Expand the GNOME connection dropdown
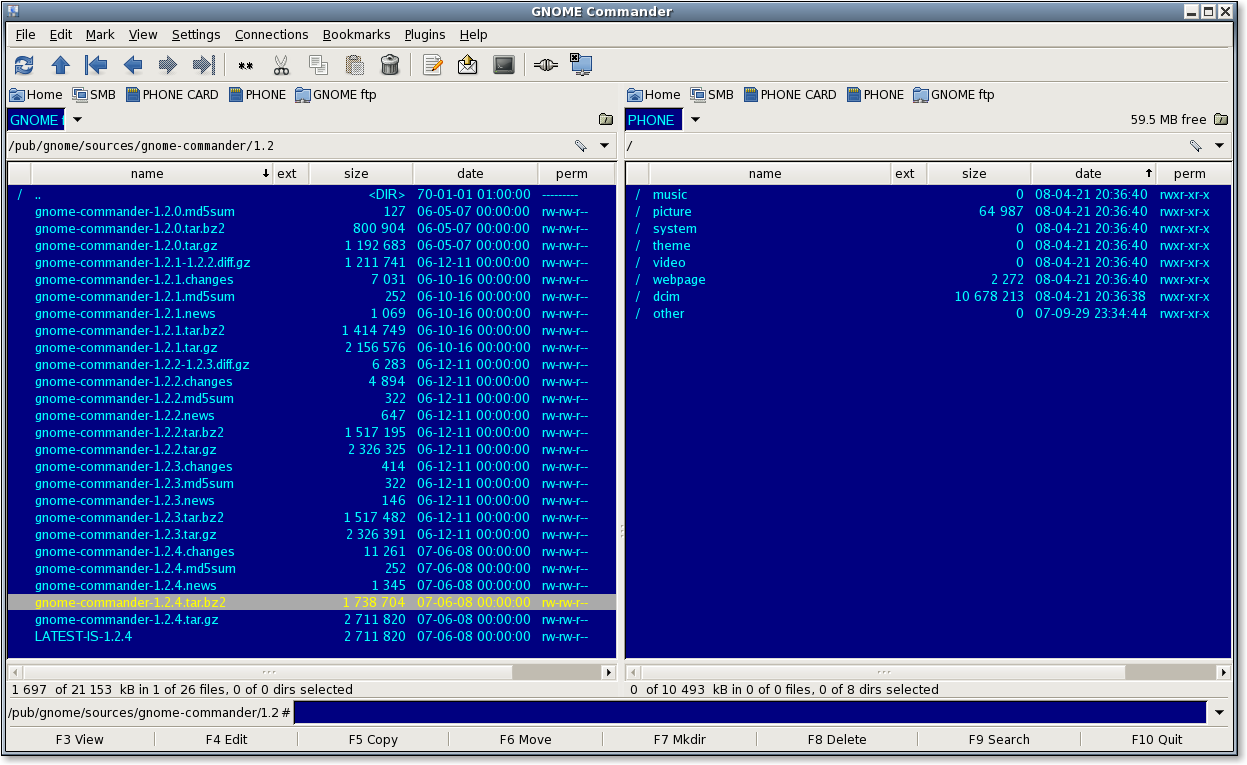The width and height of the screenshot is (1247, 765). [78, 120]
